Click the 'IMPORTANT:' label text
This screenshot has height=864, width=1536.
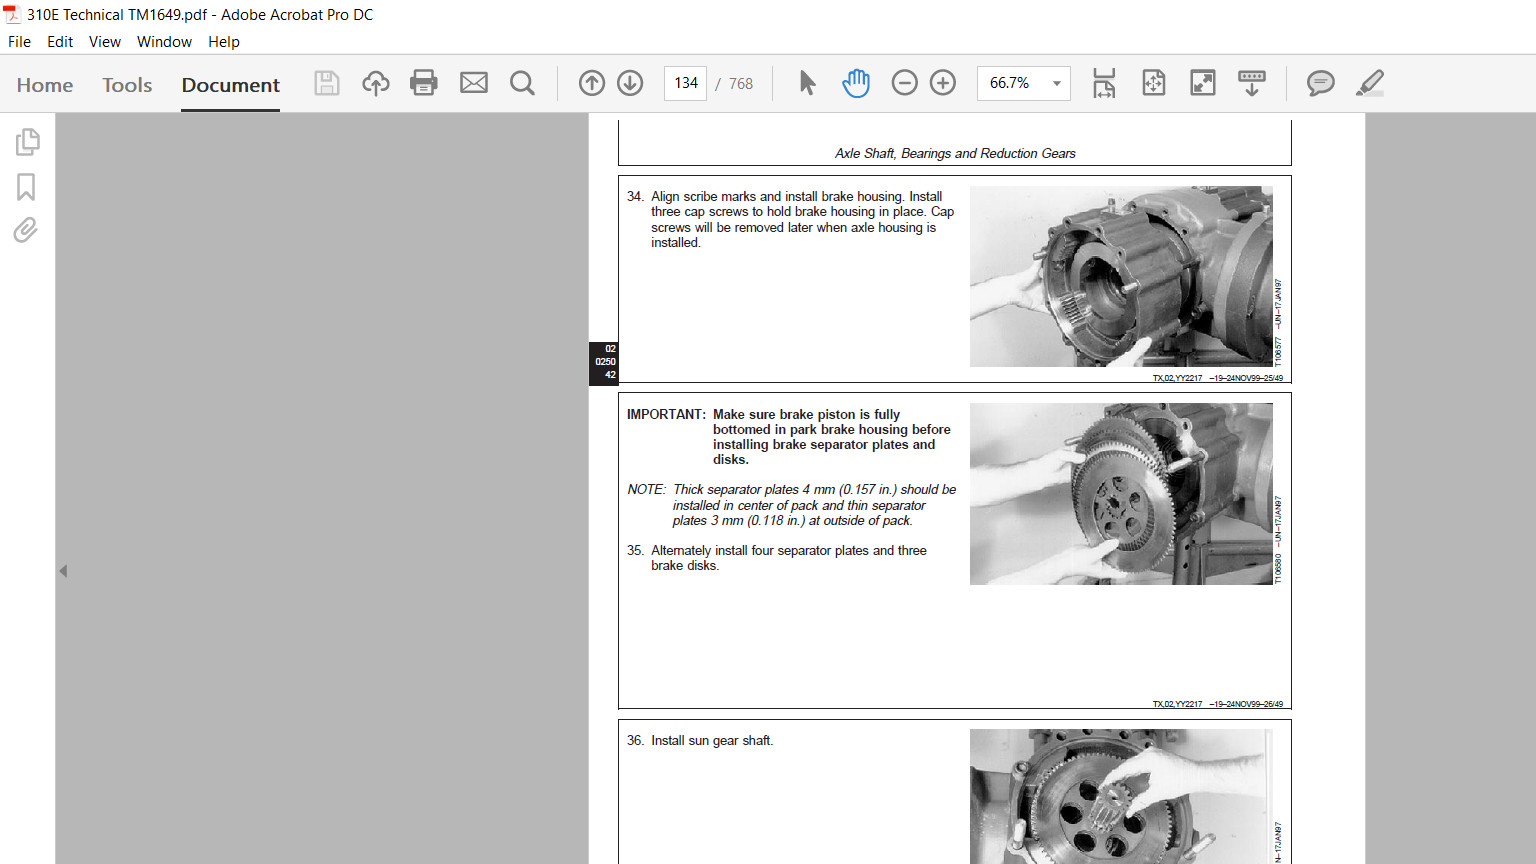666,414
